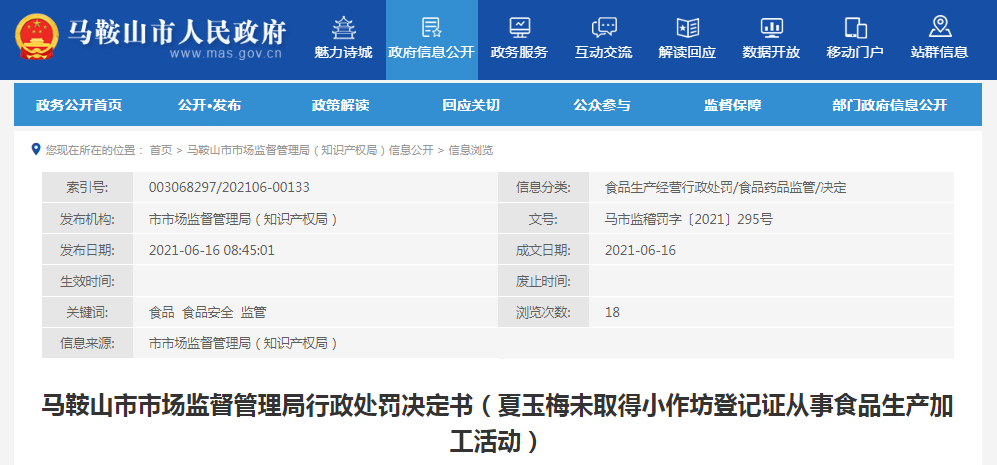Select the 监督保障 menu item
Viewport: 997px width, 465px height.
coord(732,105)
